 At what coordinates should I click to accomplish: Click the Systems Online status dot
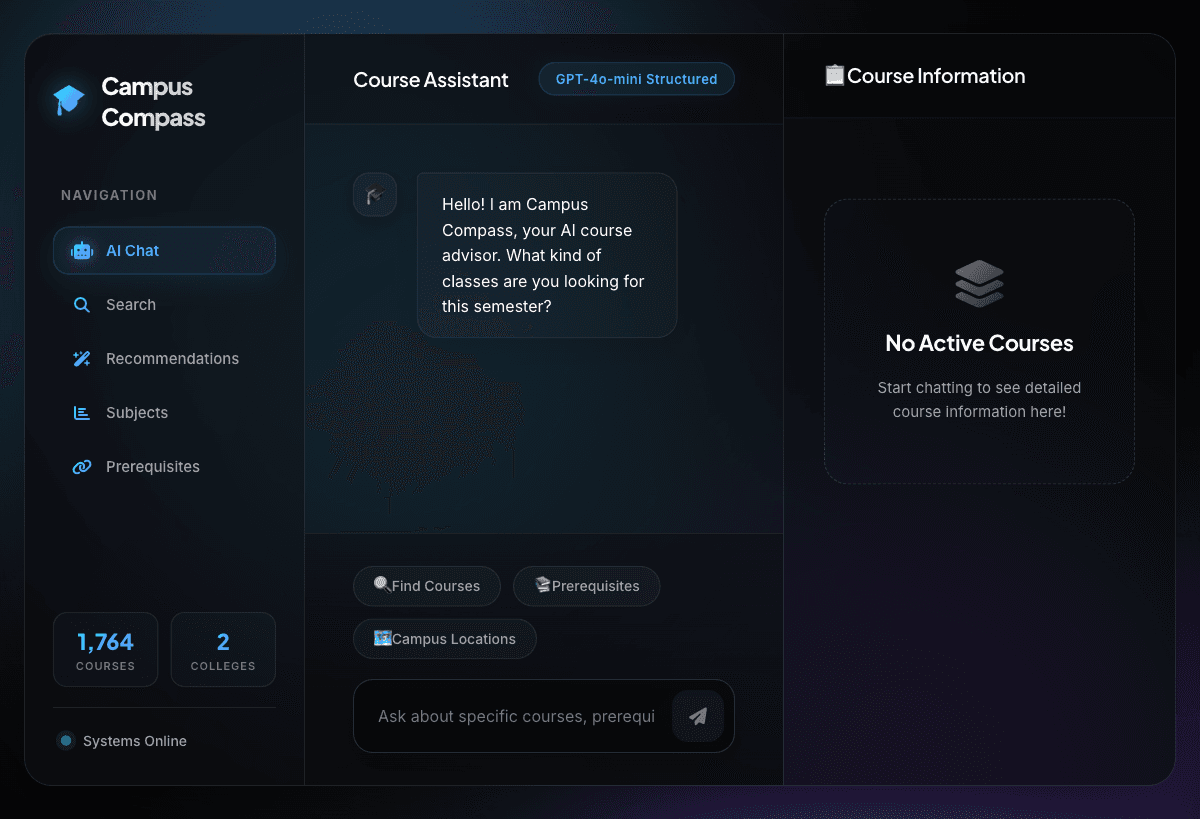tap(66, 741)
